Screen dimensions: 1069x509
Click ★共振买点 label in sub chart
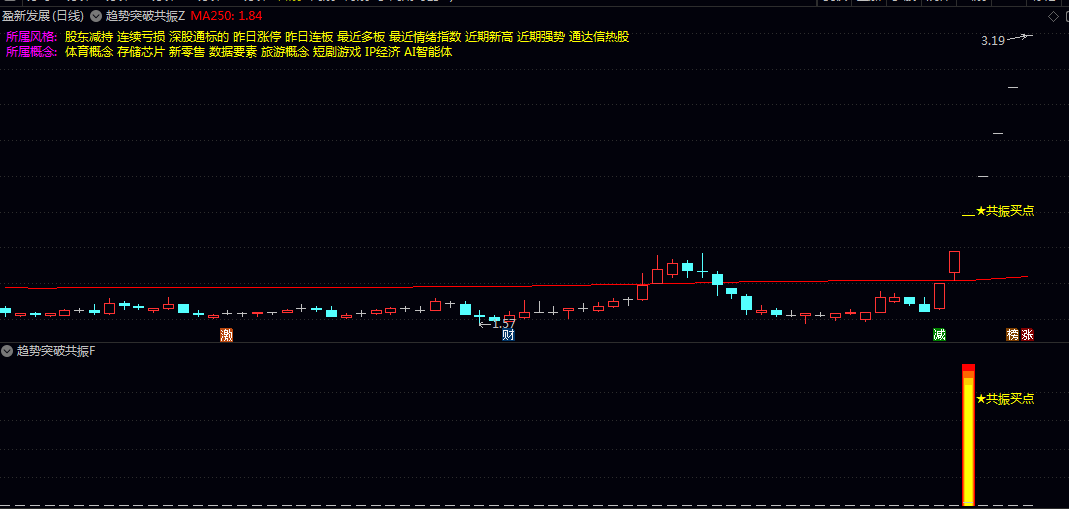[x=1005, y=399]
